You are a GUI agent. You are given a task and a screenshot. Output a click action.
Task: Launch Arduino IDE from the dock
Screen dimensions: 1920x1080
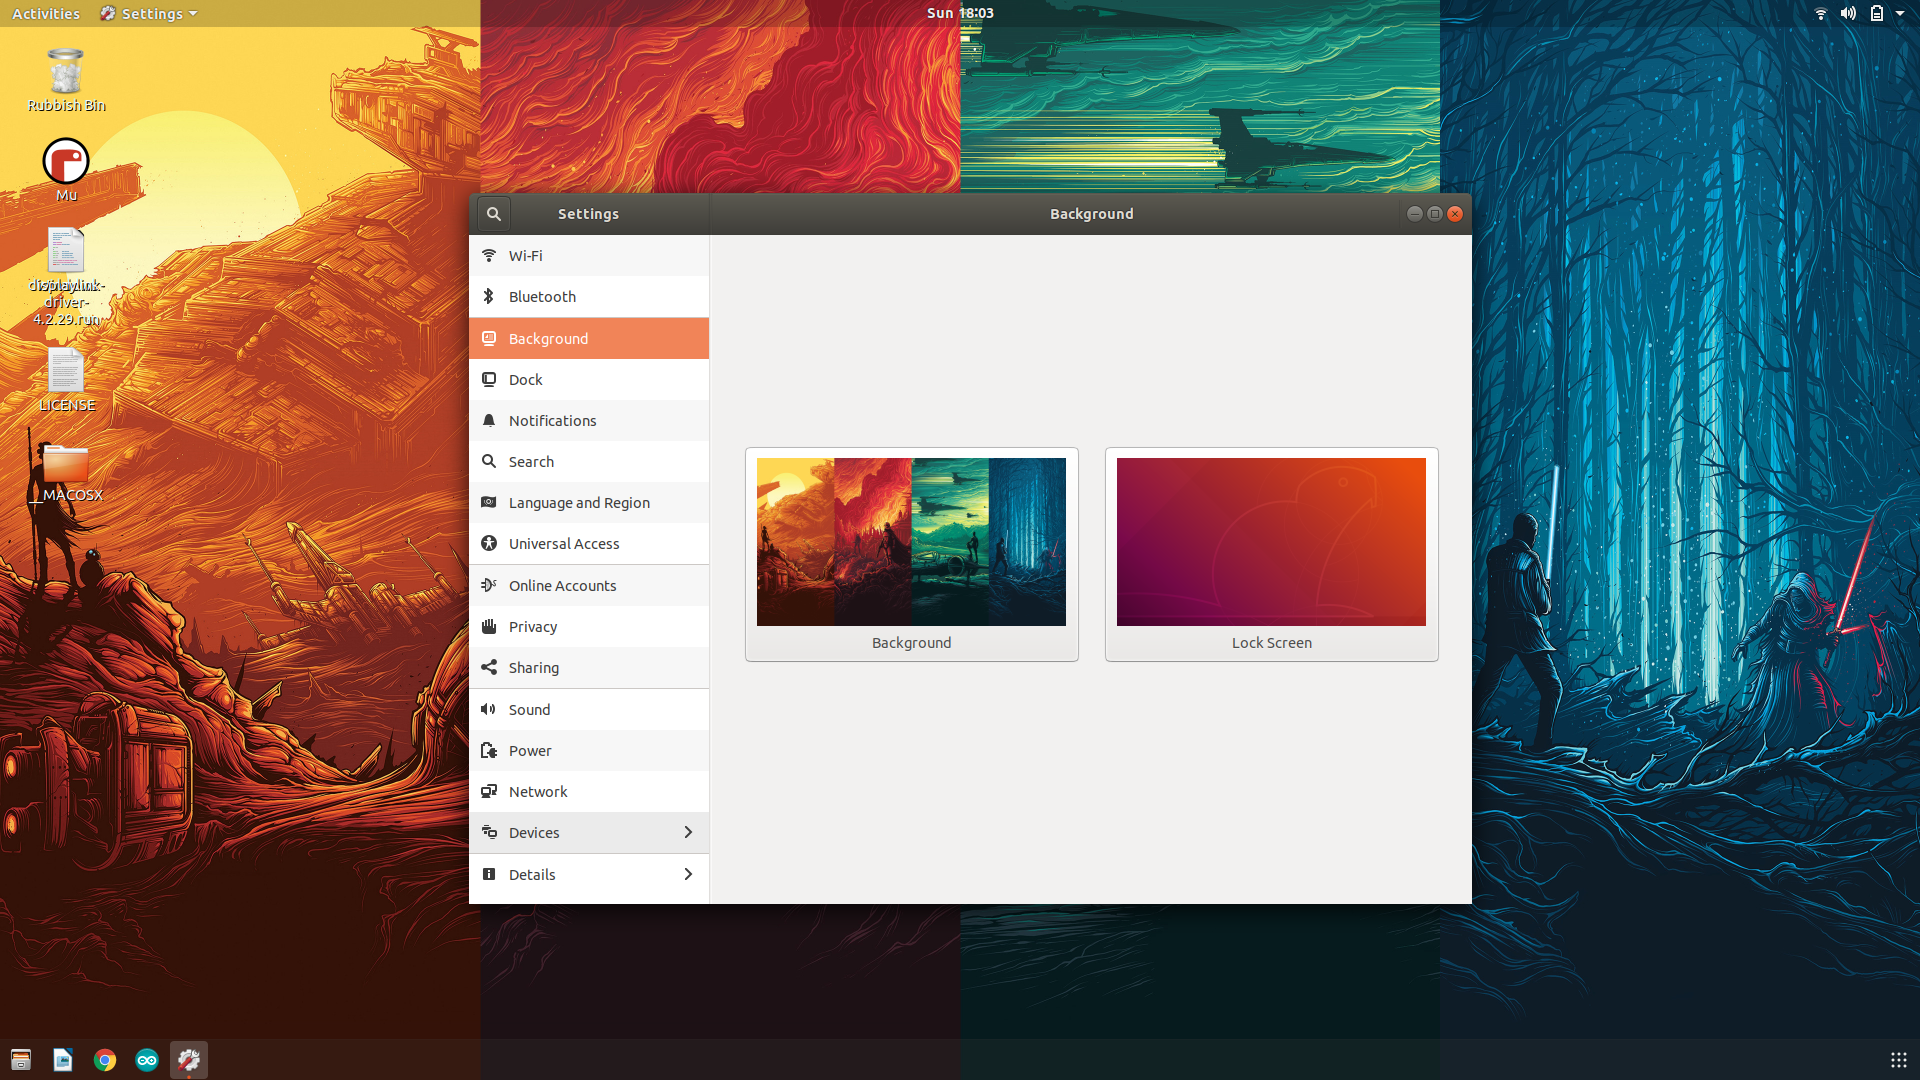[147, 1060]
